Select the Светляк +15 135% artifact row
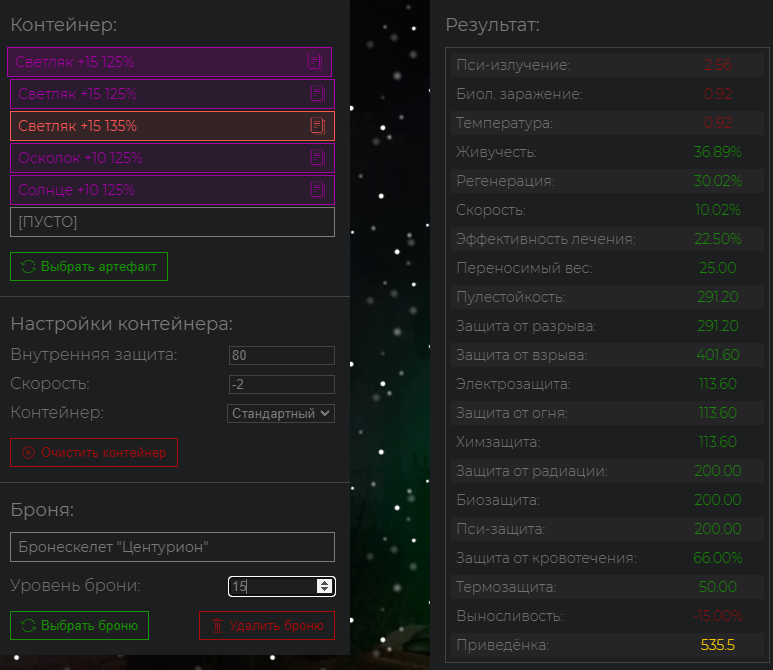Screen dimensions: 773x670 point(173,126)
